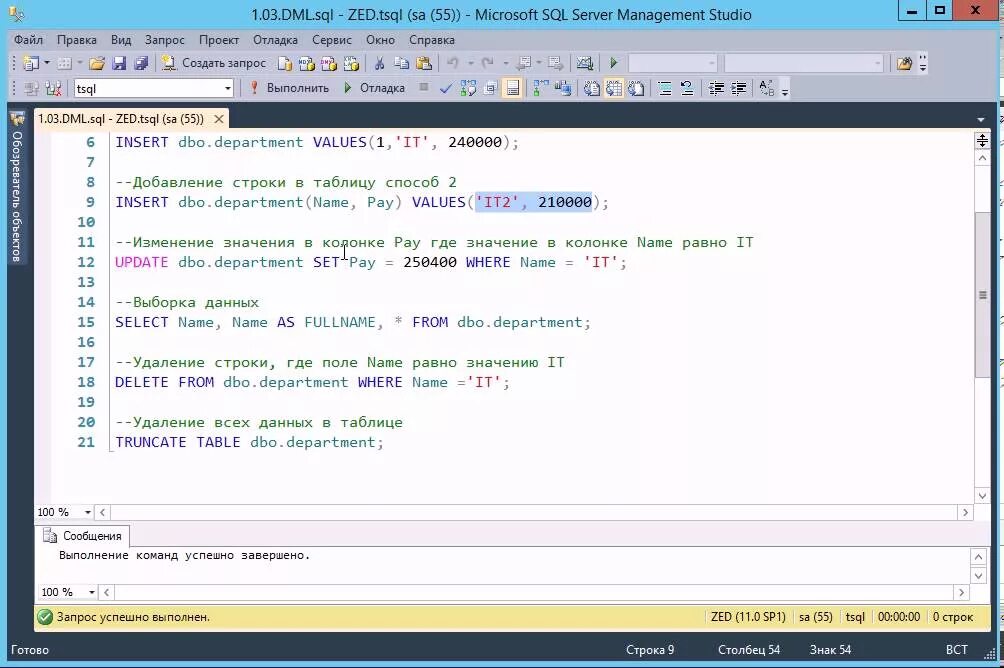
Task: Click the Paste clipboard icon
Action: coord(424,63)
